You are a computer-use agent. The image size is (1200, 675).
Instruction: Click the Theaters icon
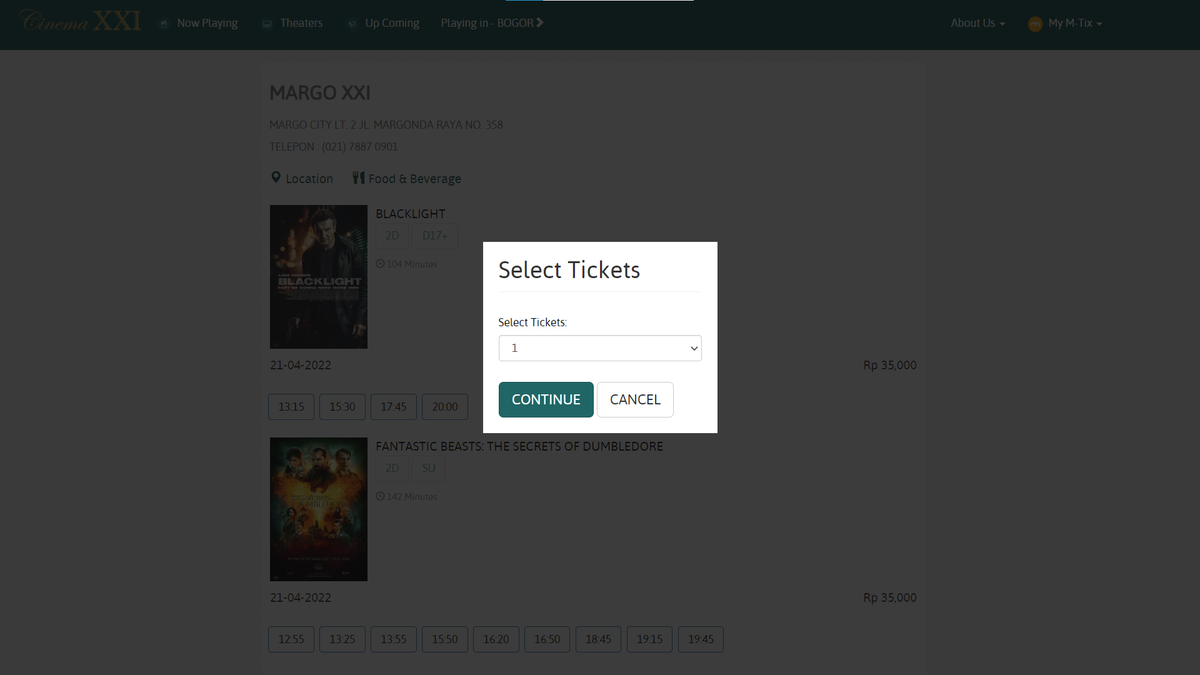tap(267, 24)
